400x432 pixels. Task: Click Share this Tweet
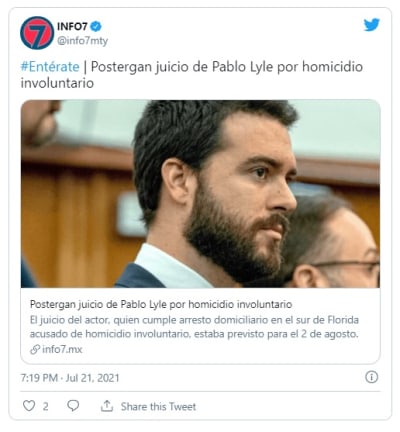(158, 406)
